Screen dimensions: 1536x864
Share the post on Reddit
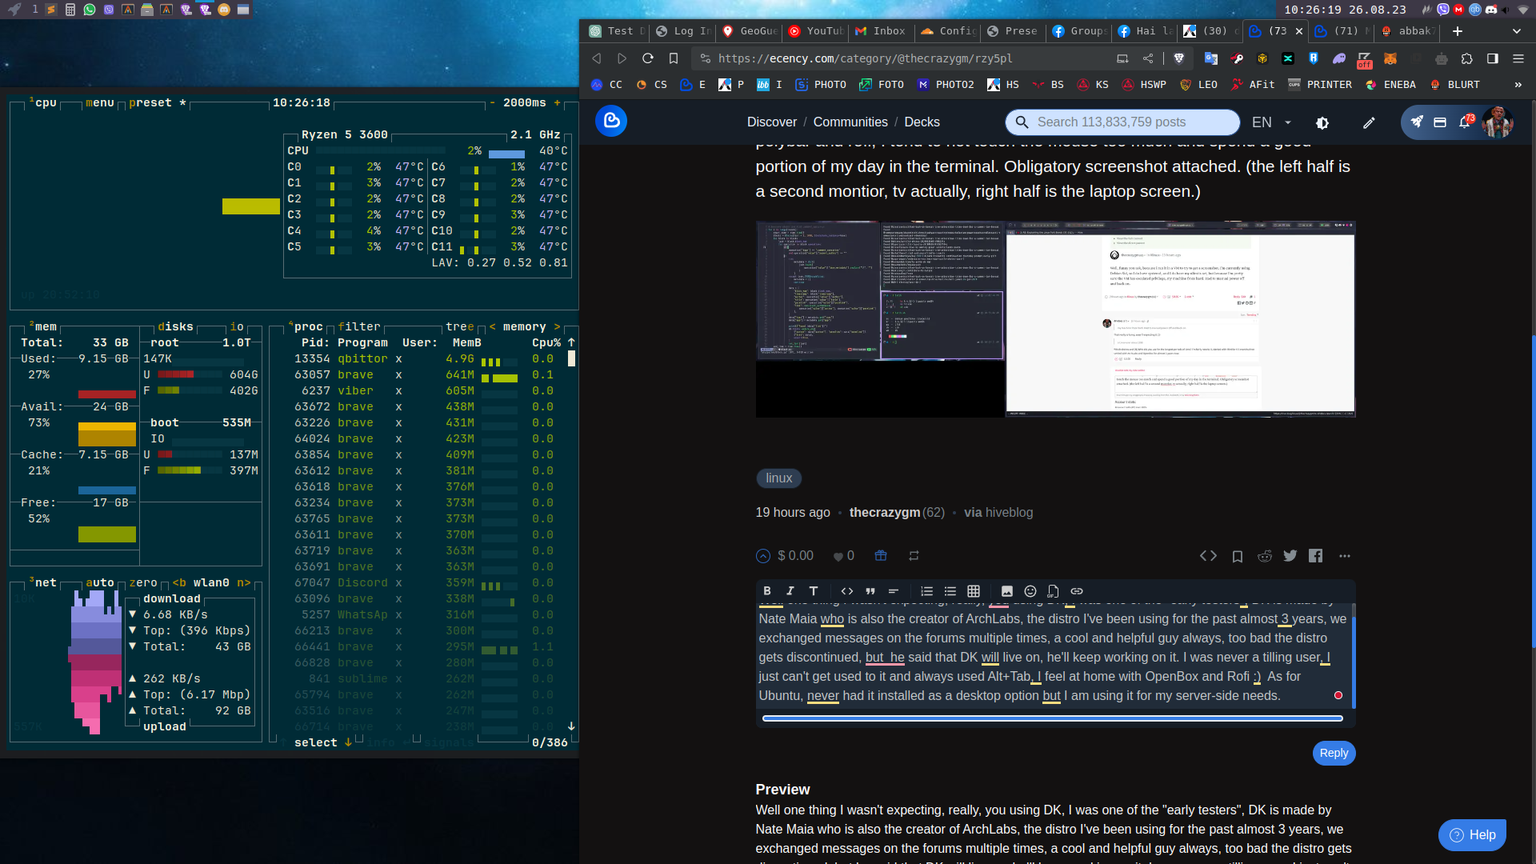click(1264, 555)
